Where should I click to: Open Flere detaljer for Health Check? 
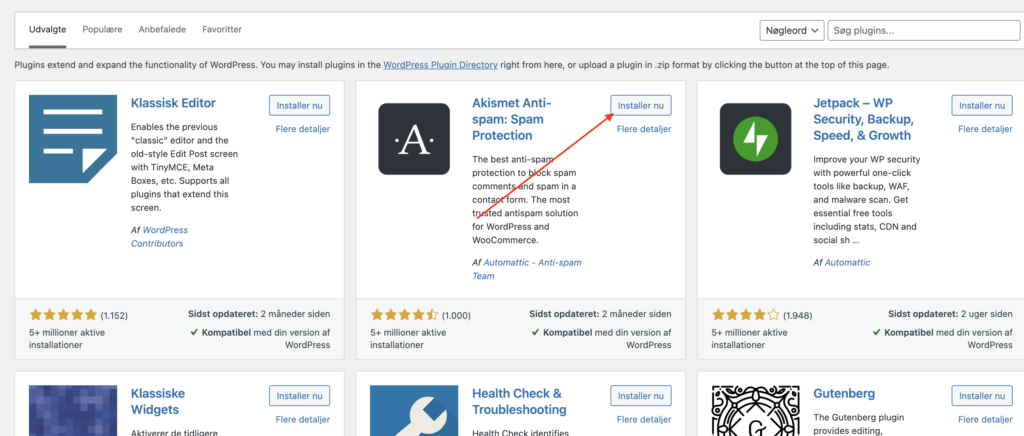coord(644,420)
